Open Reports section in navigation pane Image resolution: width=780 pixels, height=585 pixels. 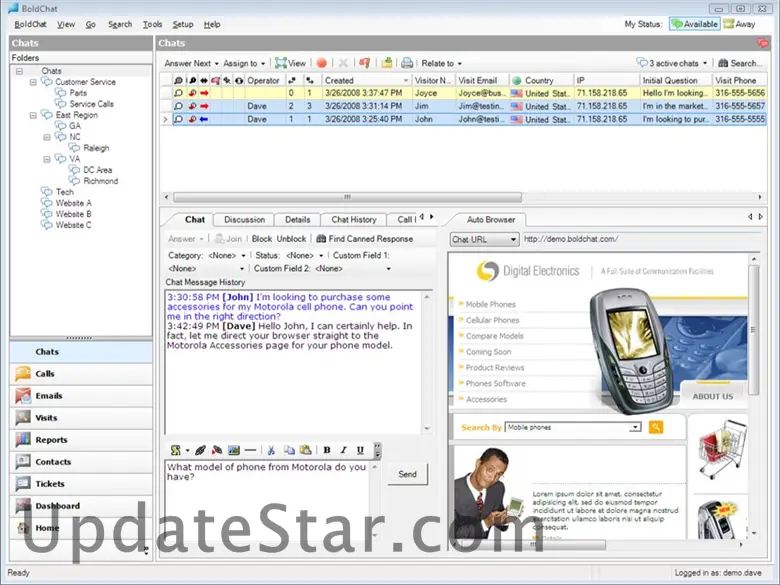tap(81, 440)
